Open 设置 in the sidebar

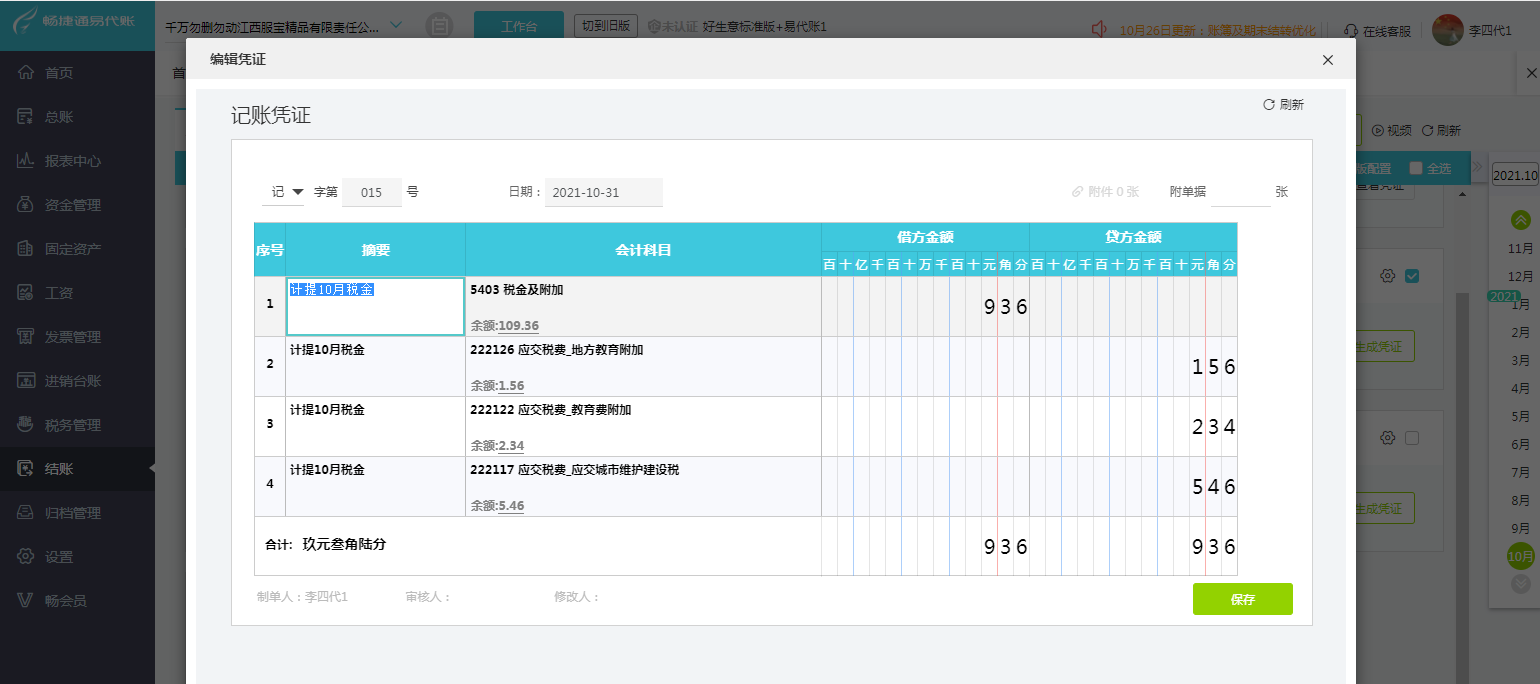point(77,557)
